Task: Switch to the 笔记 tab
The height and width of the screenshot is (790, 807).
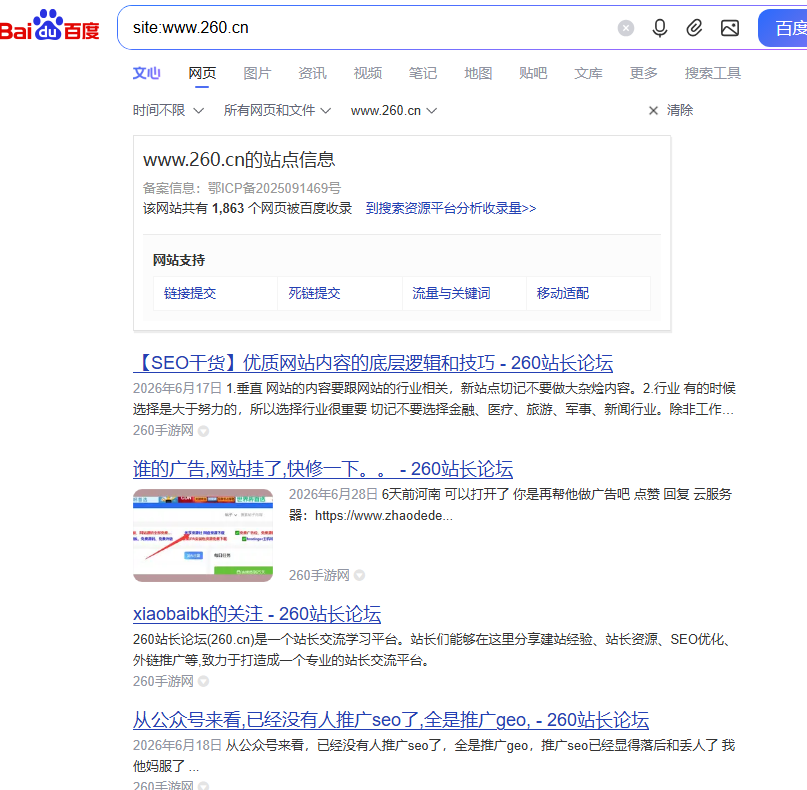Action: pyautogui.click(x=423, y=73)
